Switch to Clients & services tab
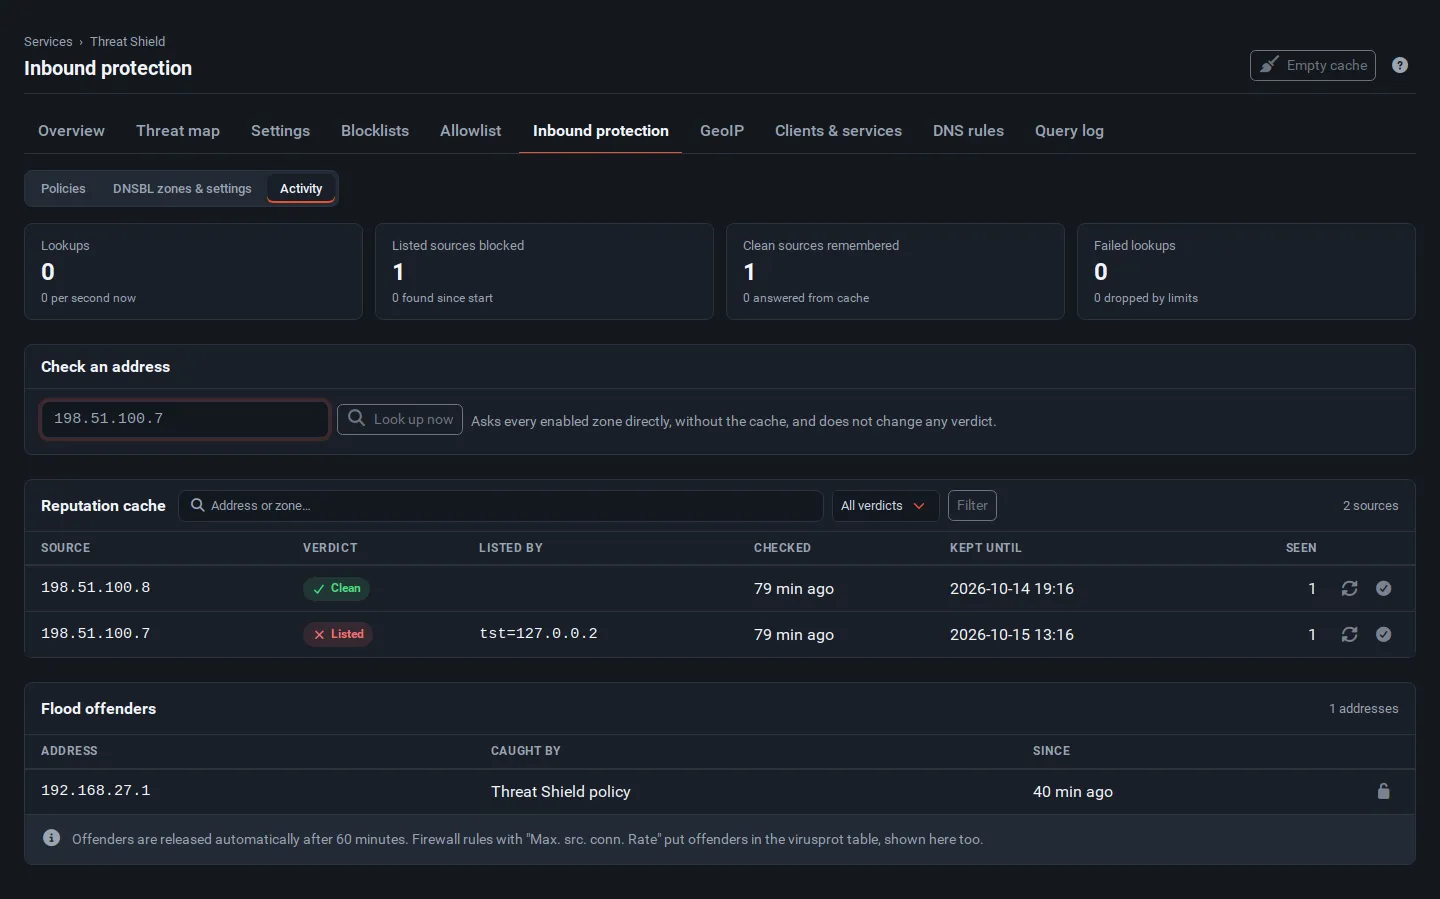The height and width of the screenshot is (899, 1440). pyautogui.click(x=838, y=131)
